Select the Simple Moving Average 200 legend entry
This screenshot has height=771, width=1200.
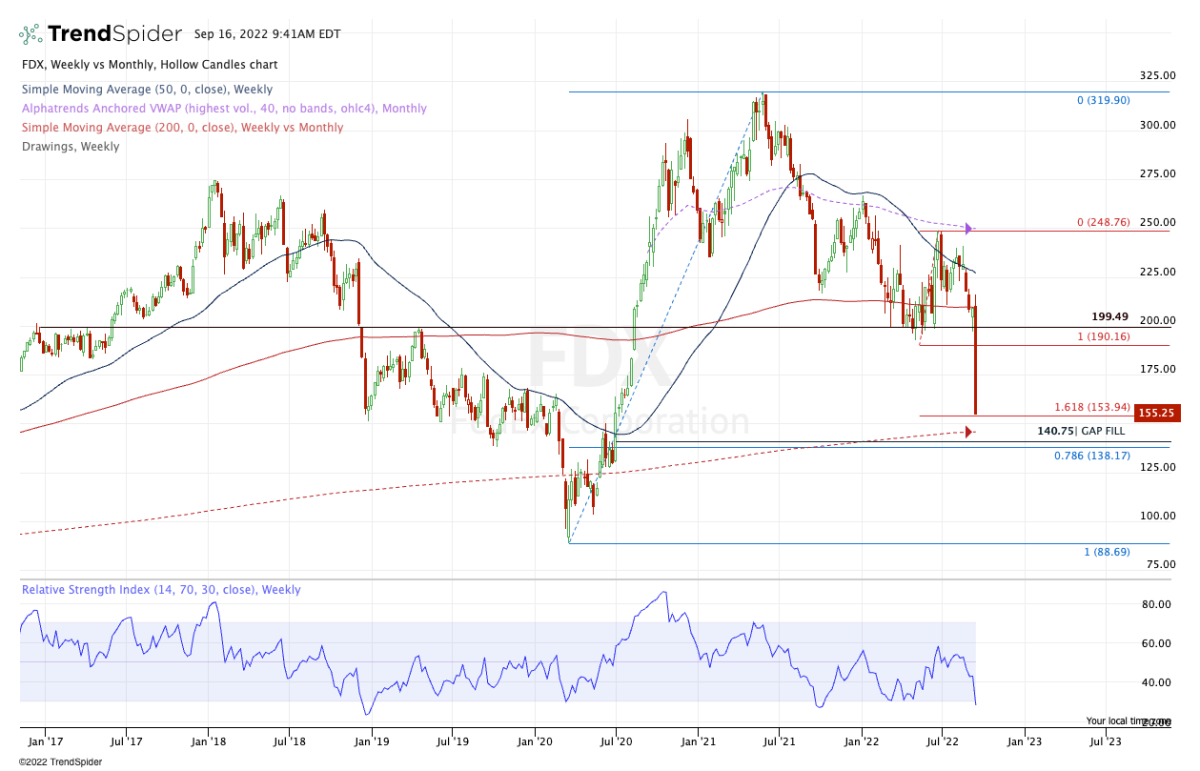tap(182, 127)
